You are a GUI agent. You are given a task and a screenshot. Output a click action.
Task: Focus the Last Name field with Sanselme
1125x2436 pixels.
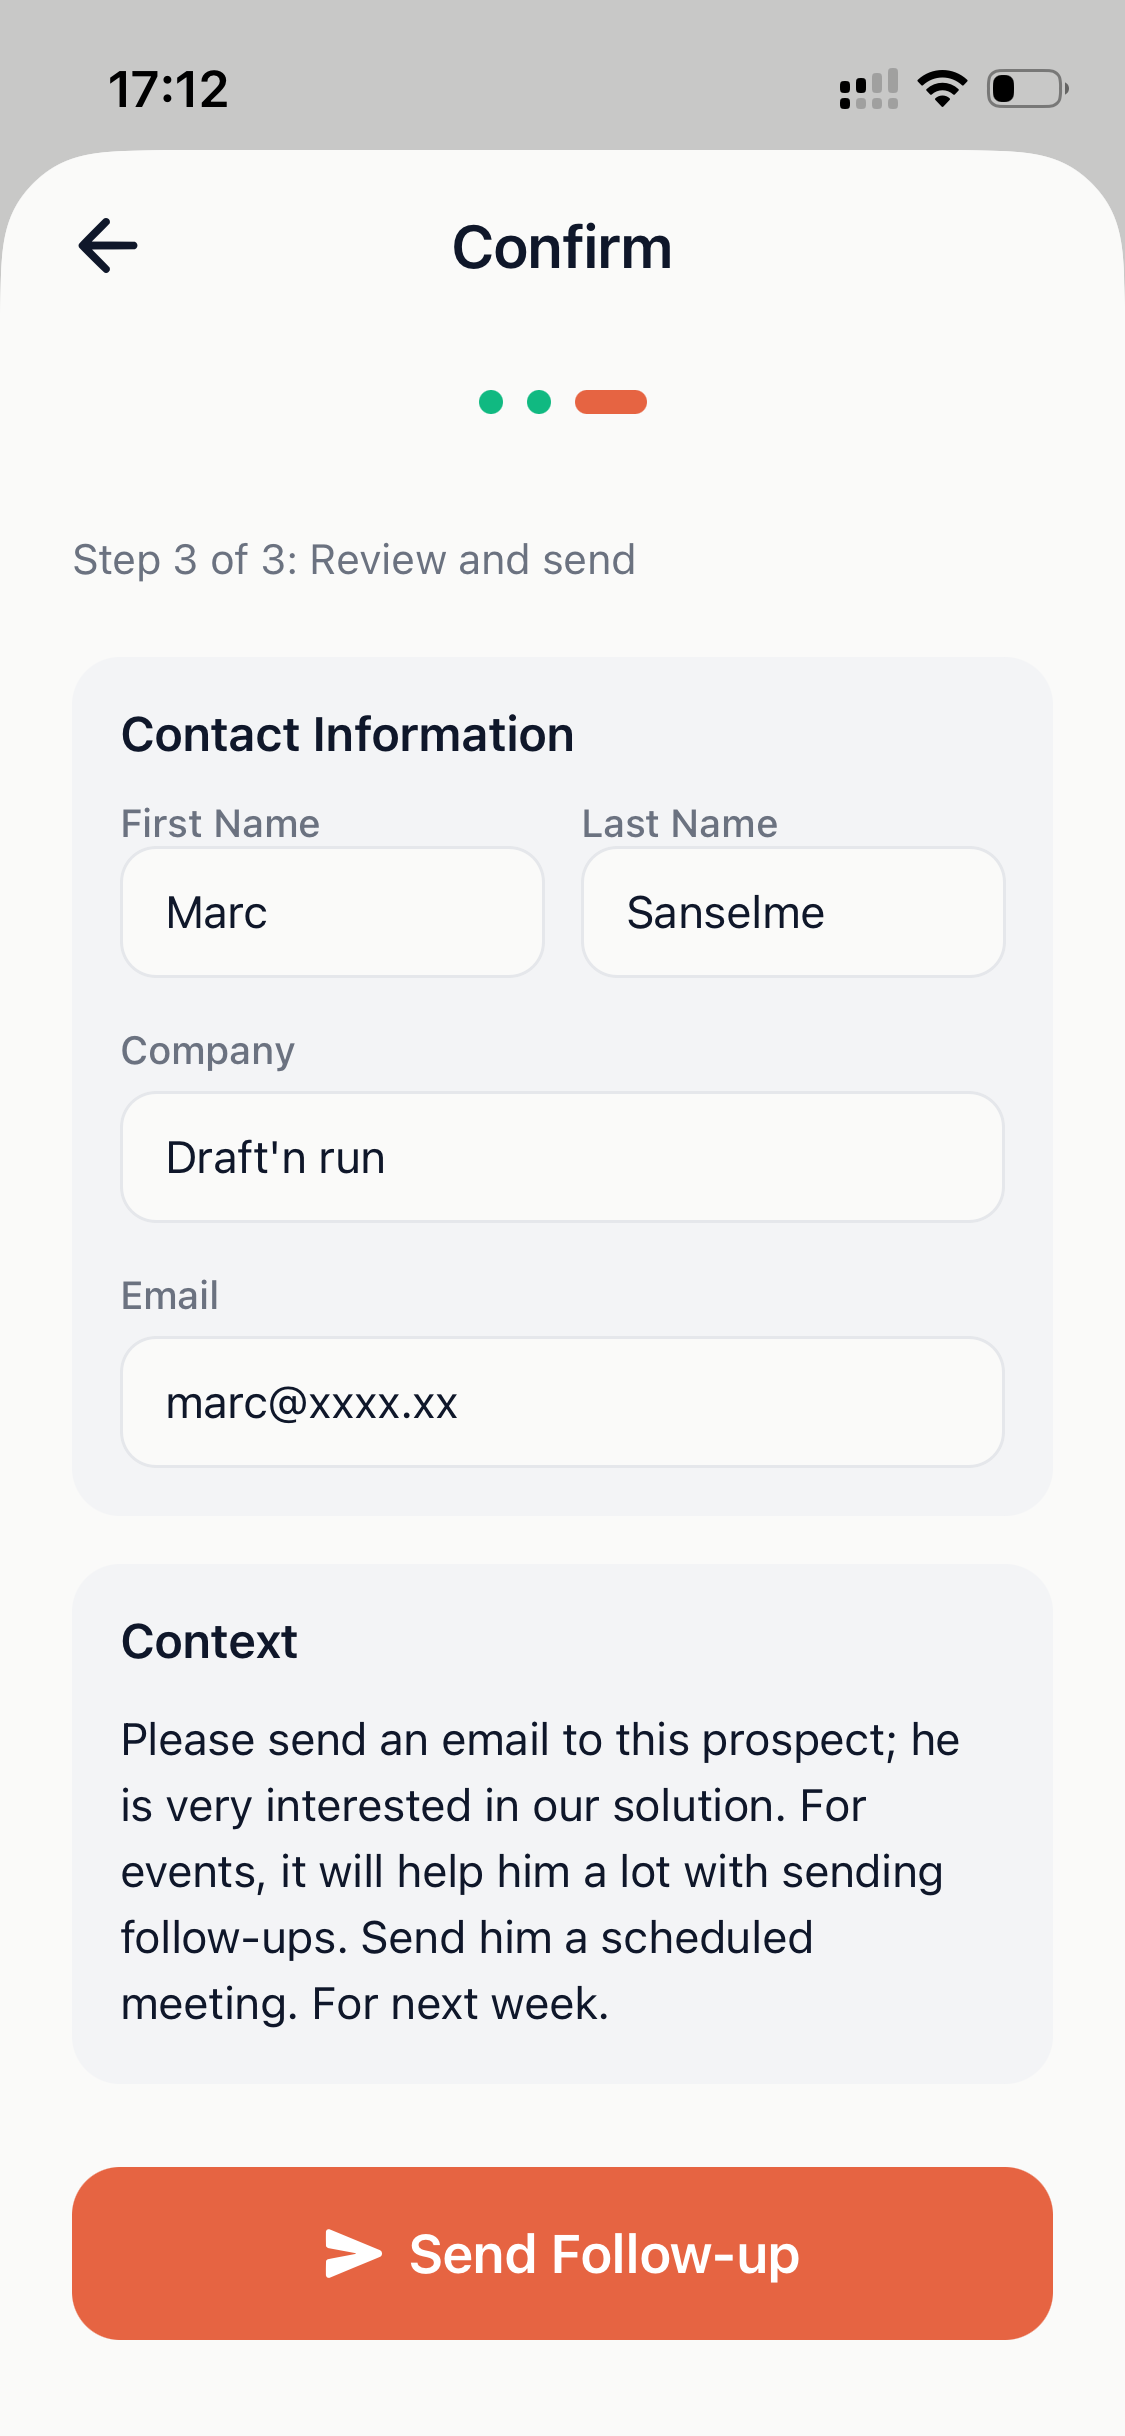[x=793, y=912]
